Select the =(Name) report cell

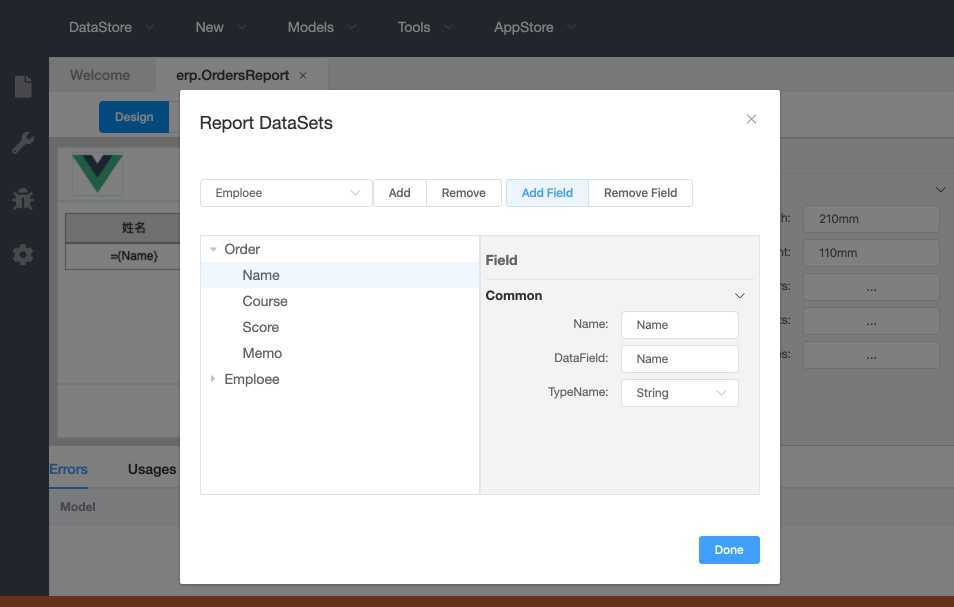pyautogui.click(x=134, y=256)
